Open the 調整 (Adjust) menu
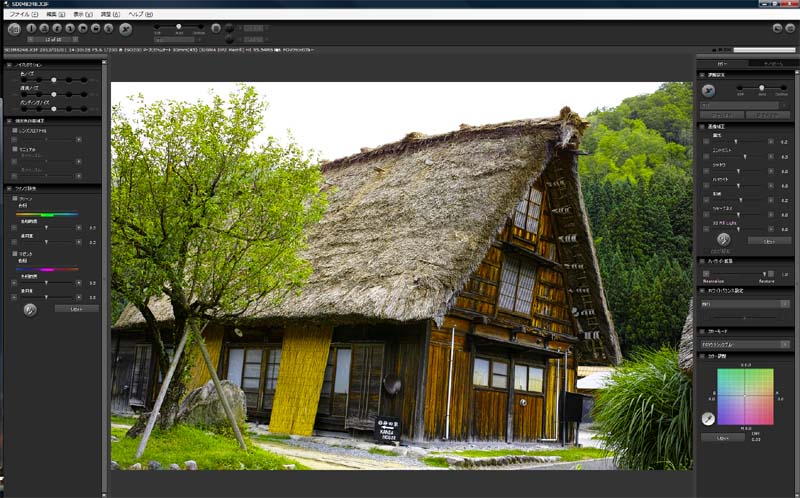Viewport: 800px width, 498px height. point(110,14)
